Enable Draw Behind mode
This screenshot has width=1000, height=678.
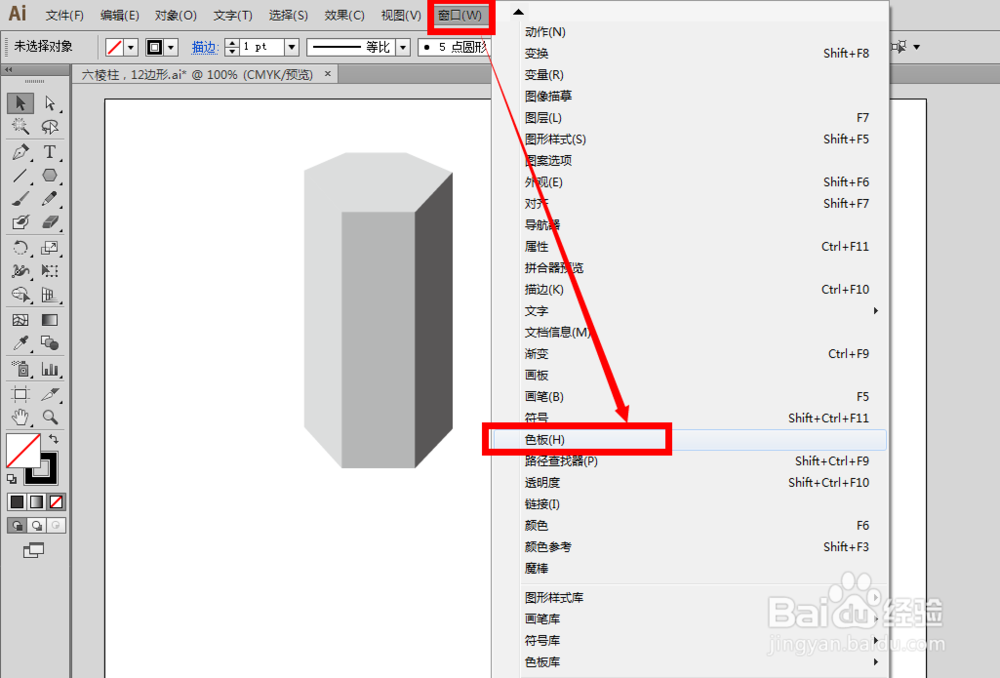tap(36, 526)
